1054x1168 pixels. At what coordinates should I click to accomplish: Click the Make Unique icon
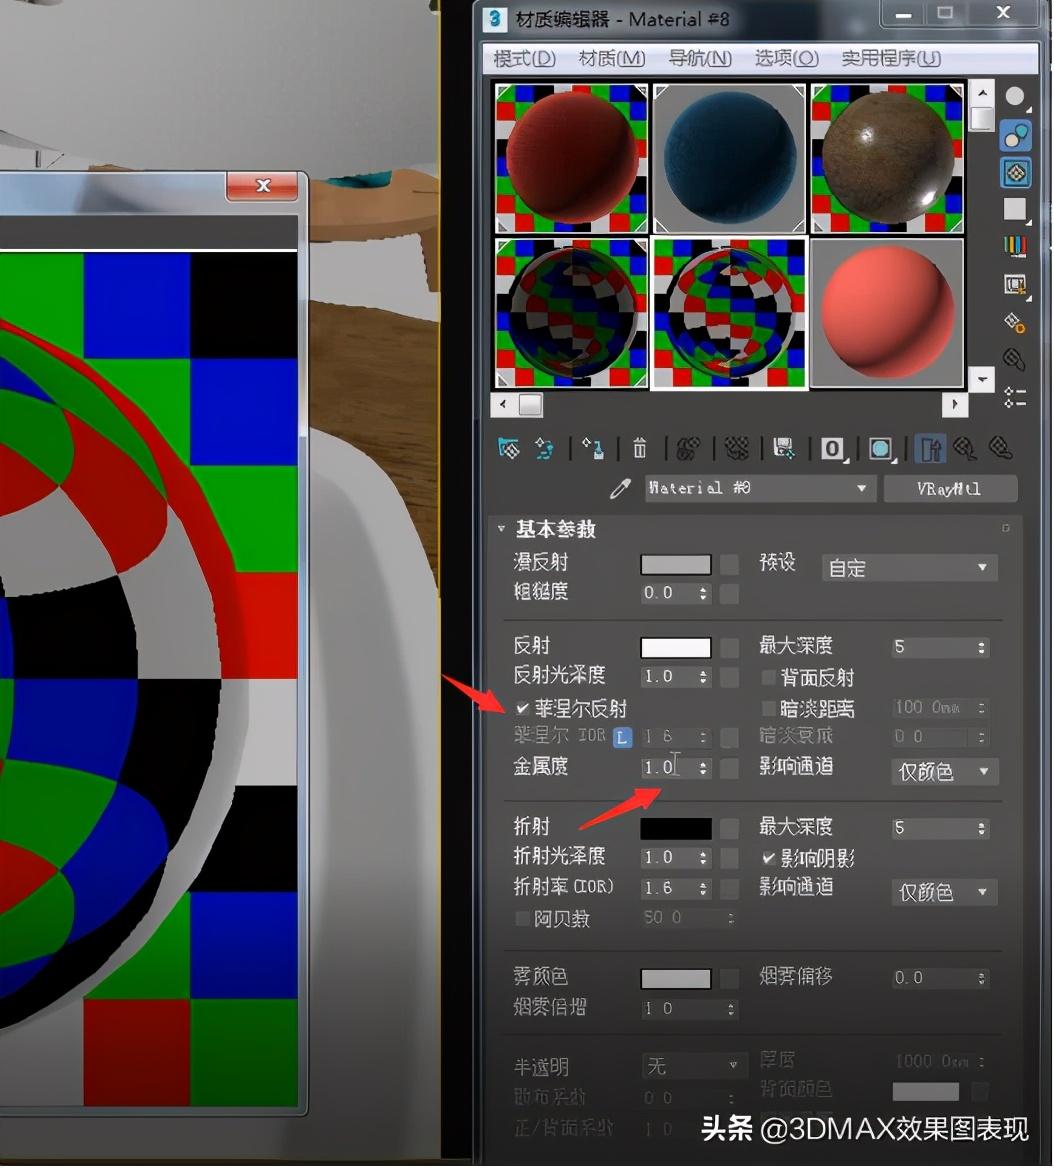click(x=737, y=448)
